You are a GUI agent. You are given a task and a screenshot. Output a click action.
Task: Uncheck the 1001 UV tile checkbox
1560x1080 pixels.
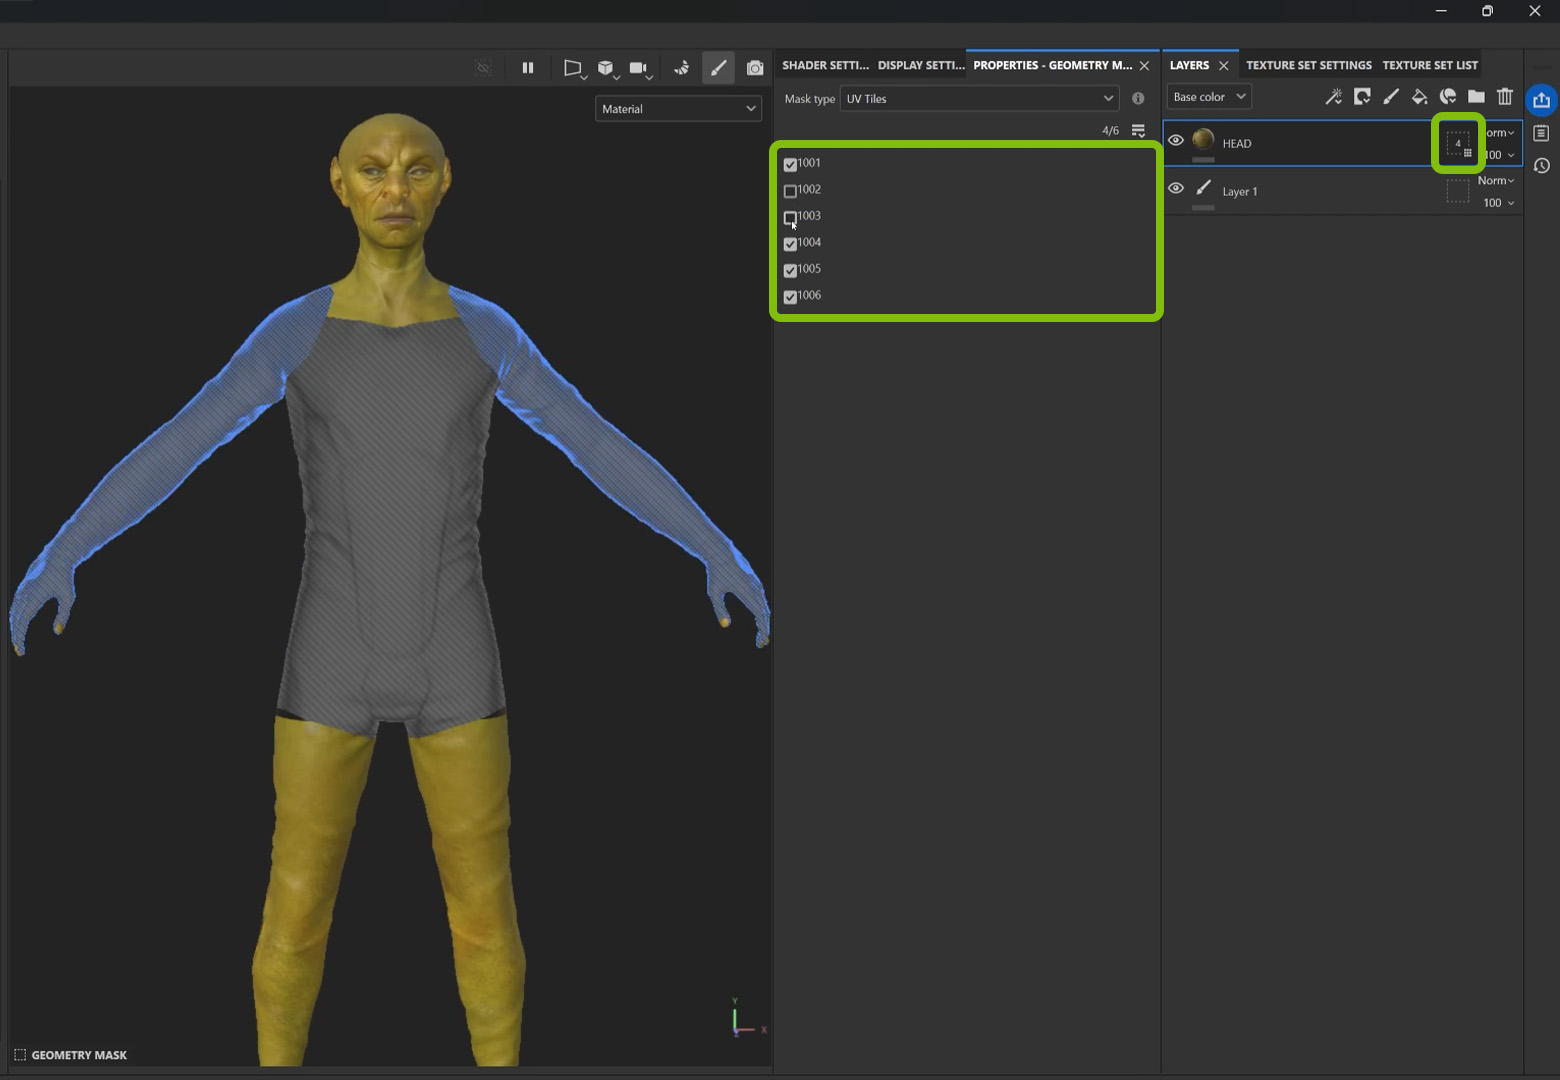click(790, 164)
